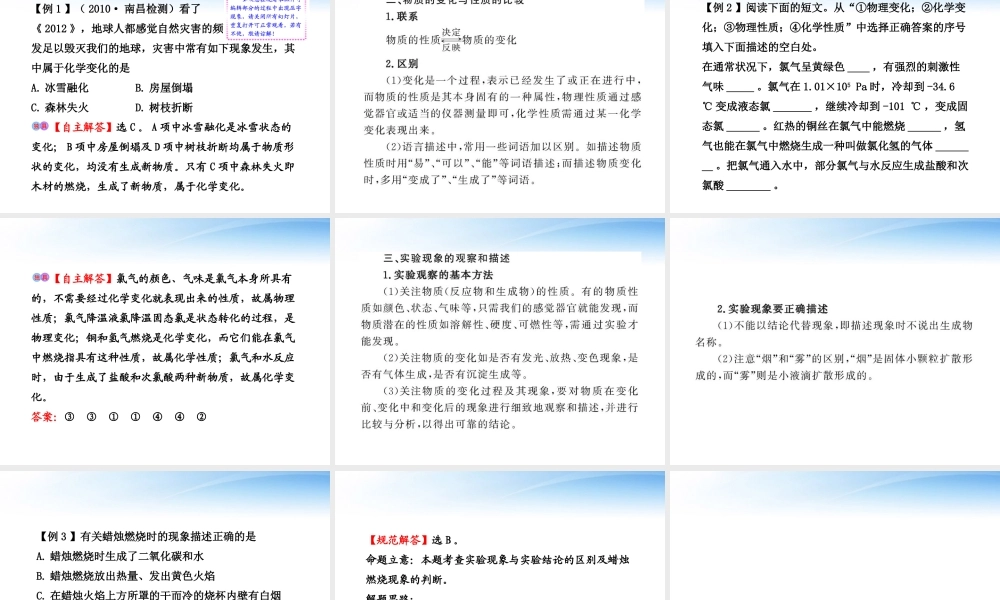Click the 命题立意 explanation line

(x=497, y=569)
